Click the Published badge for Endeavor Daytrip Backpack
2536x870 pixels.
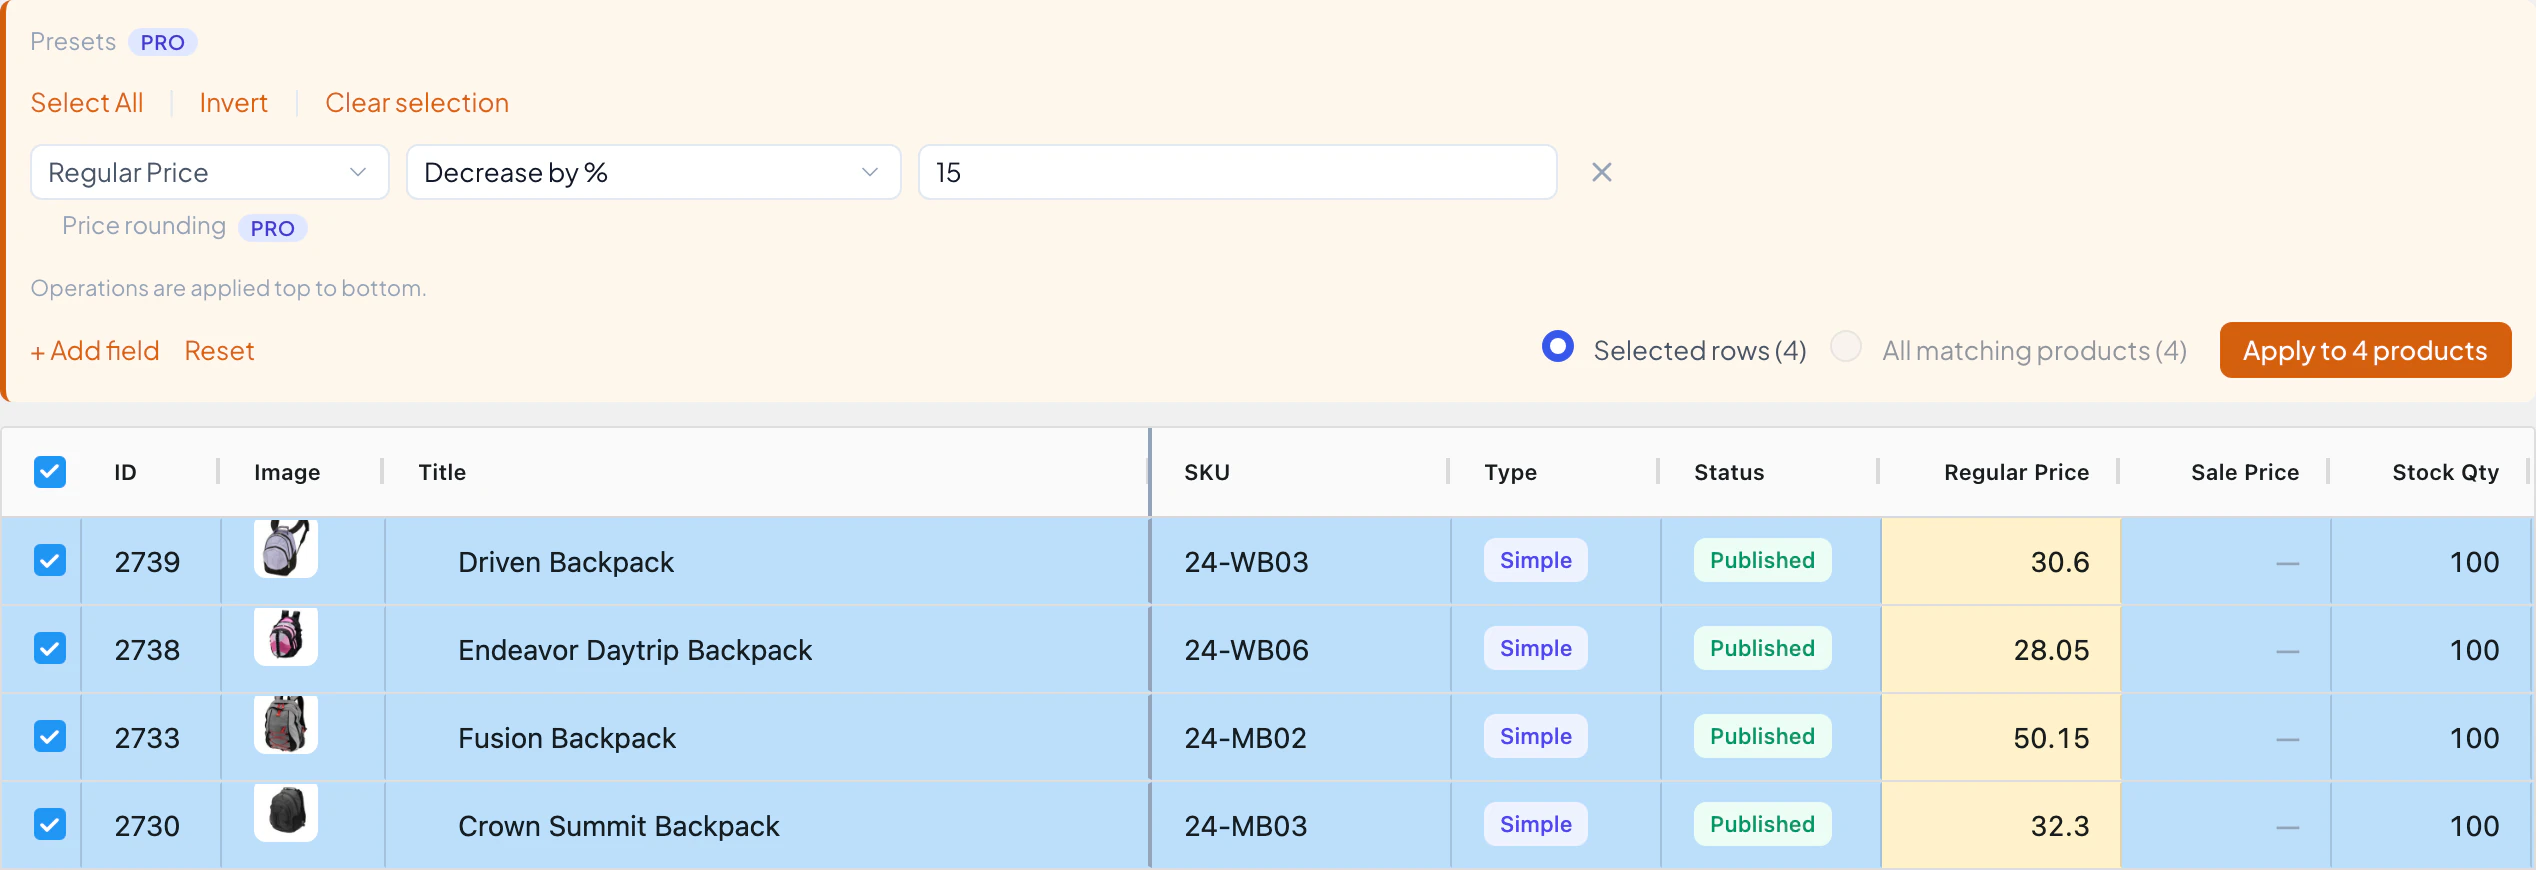coord(1762,648)
